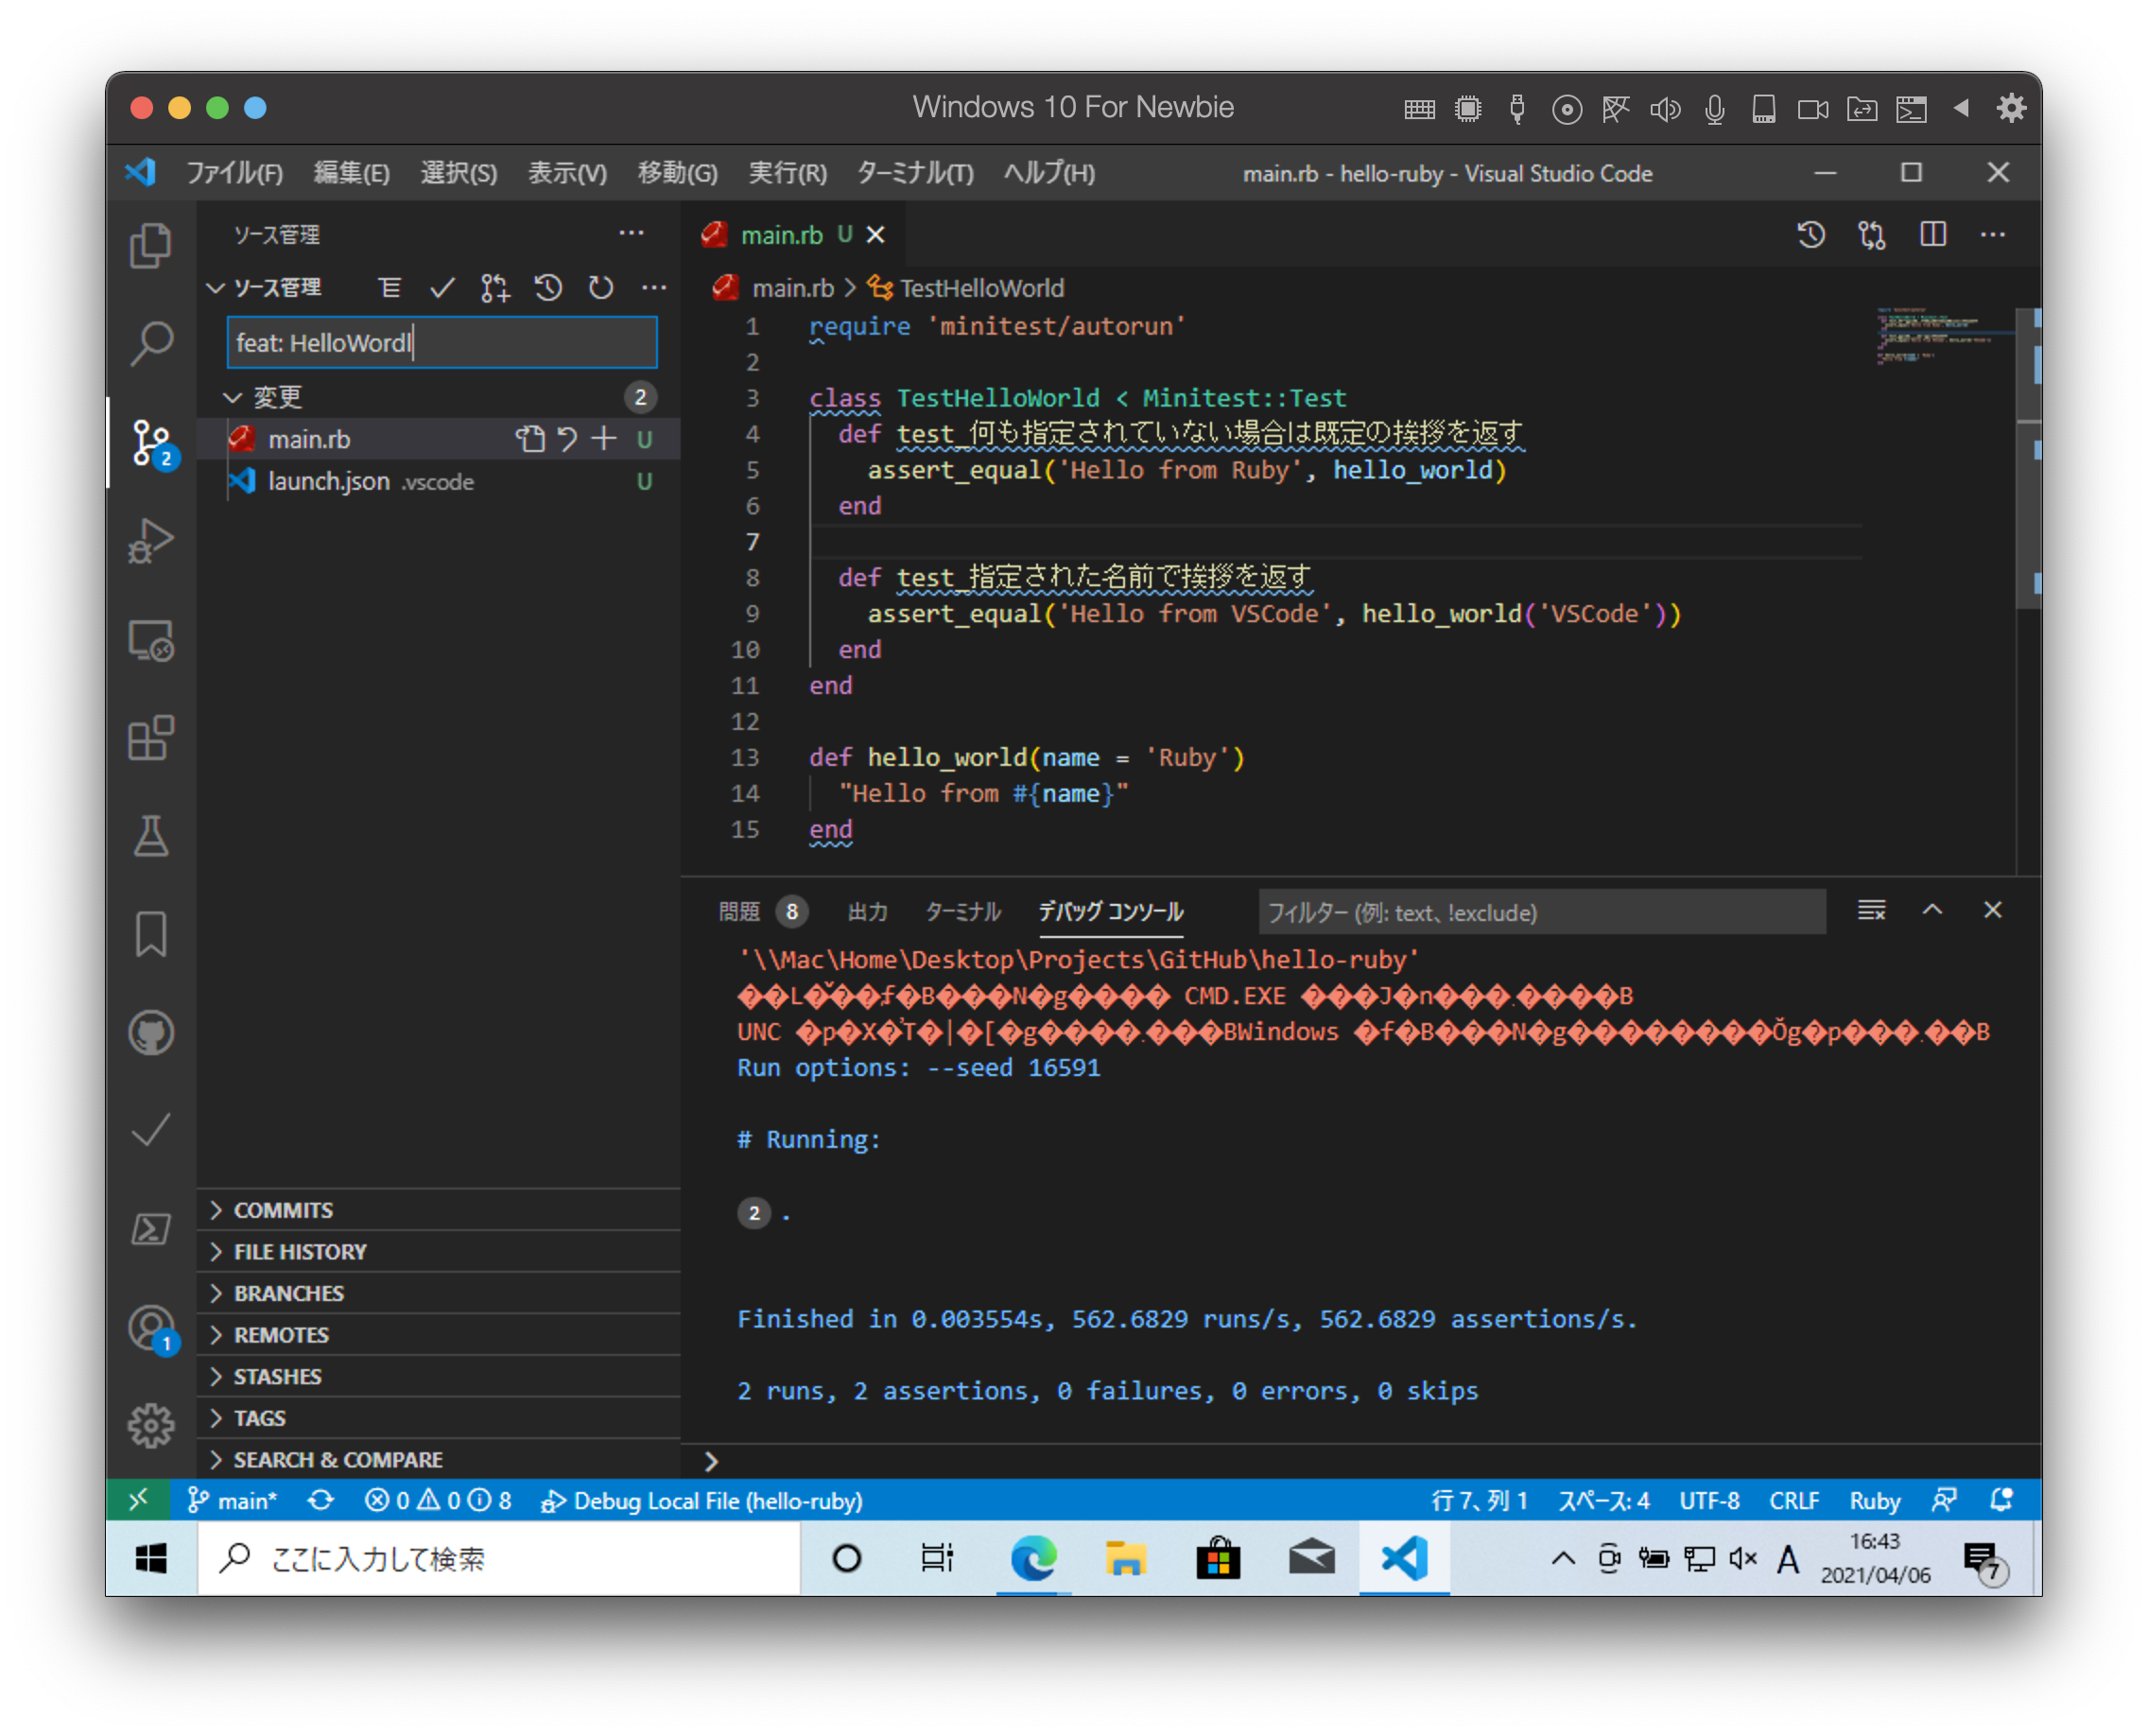Expand the BRANCHES section
The width and height of the screenshot is (2148, 1736).
[288, 1292]
